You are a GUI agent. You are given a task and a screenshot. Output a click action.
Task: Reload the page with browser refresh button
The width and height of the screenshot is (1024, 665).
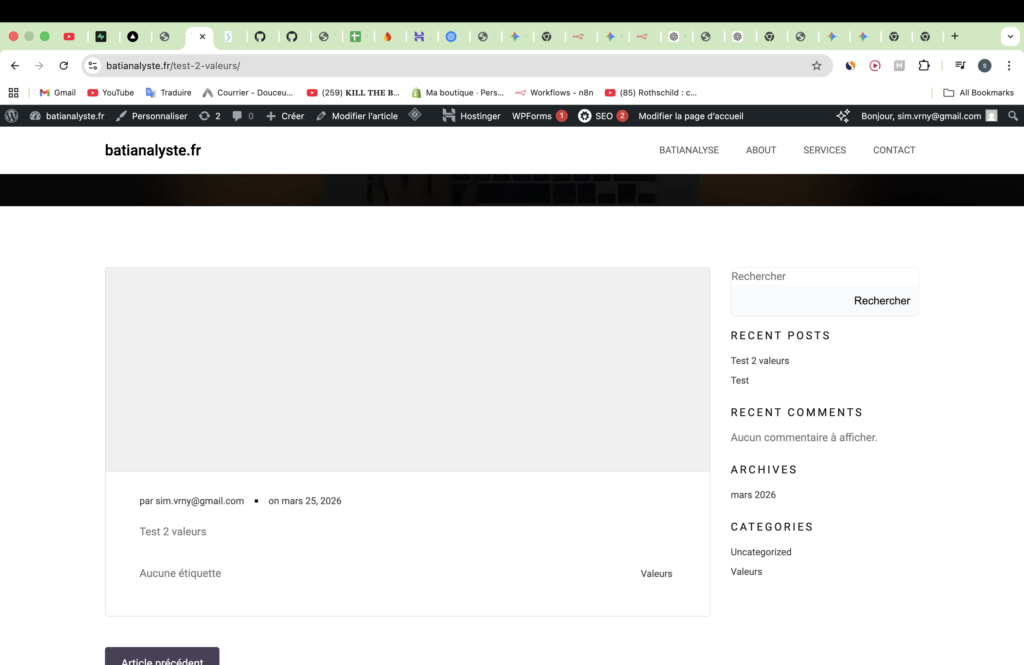63,66
